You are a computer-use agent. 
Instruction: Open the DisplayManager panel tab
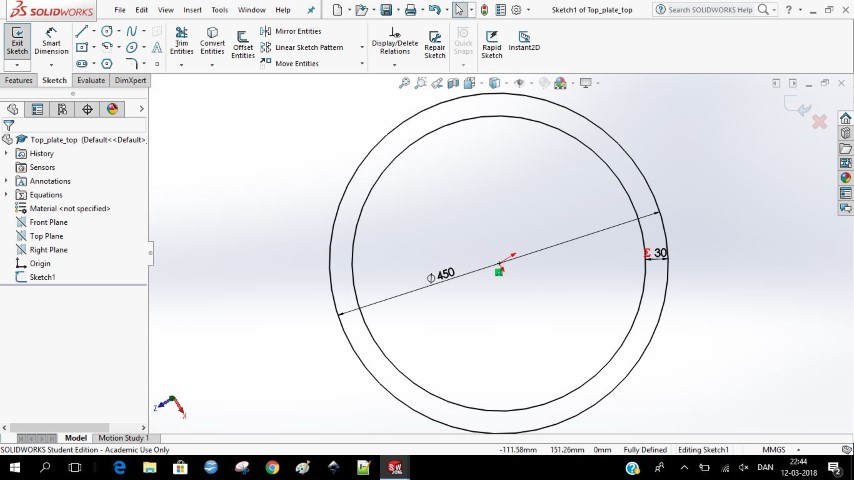pyautogui.click(x=112, y=110)
